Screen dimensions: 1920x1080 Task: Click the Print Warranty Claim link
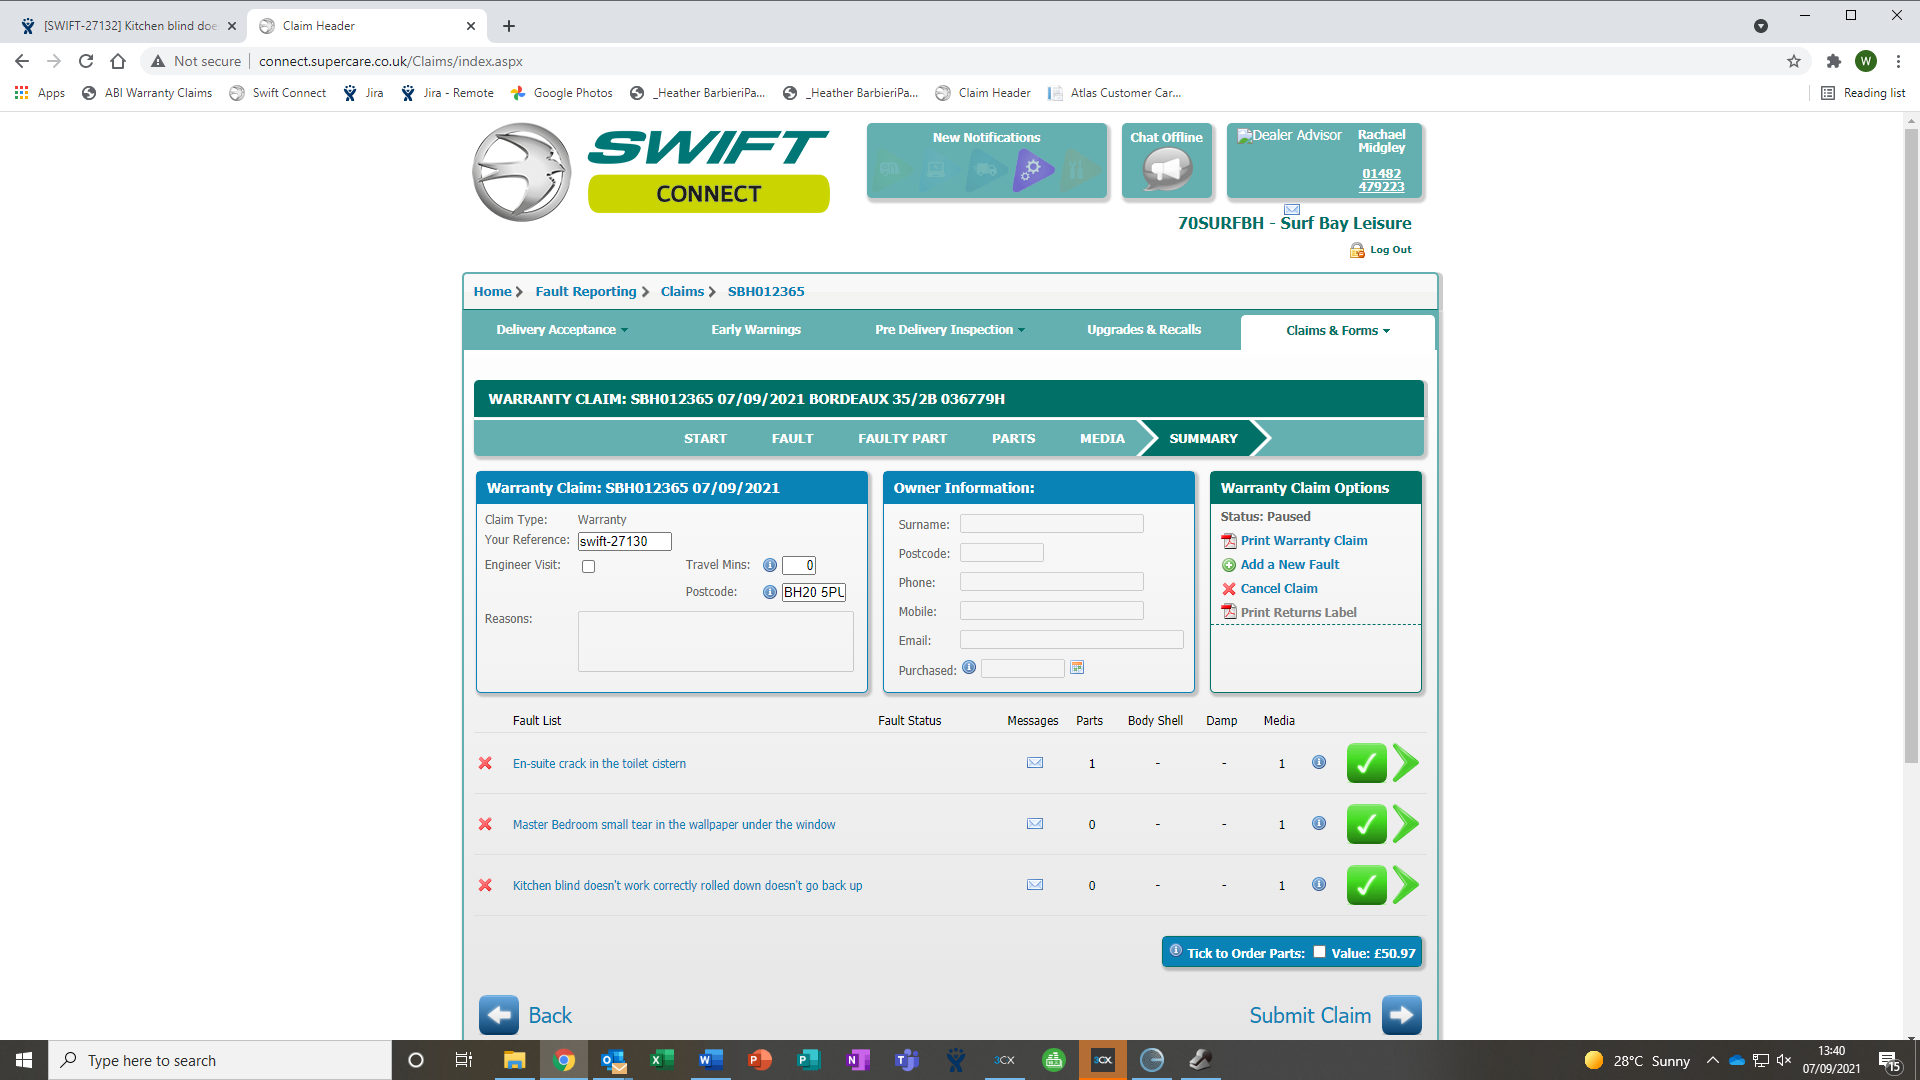click(x=1303, y=541)
